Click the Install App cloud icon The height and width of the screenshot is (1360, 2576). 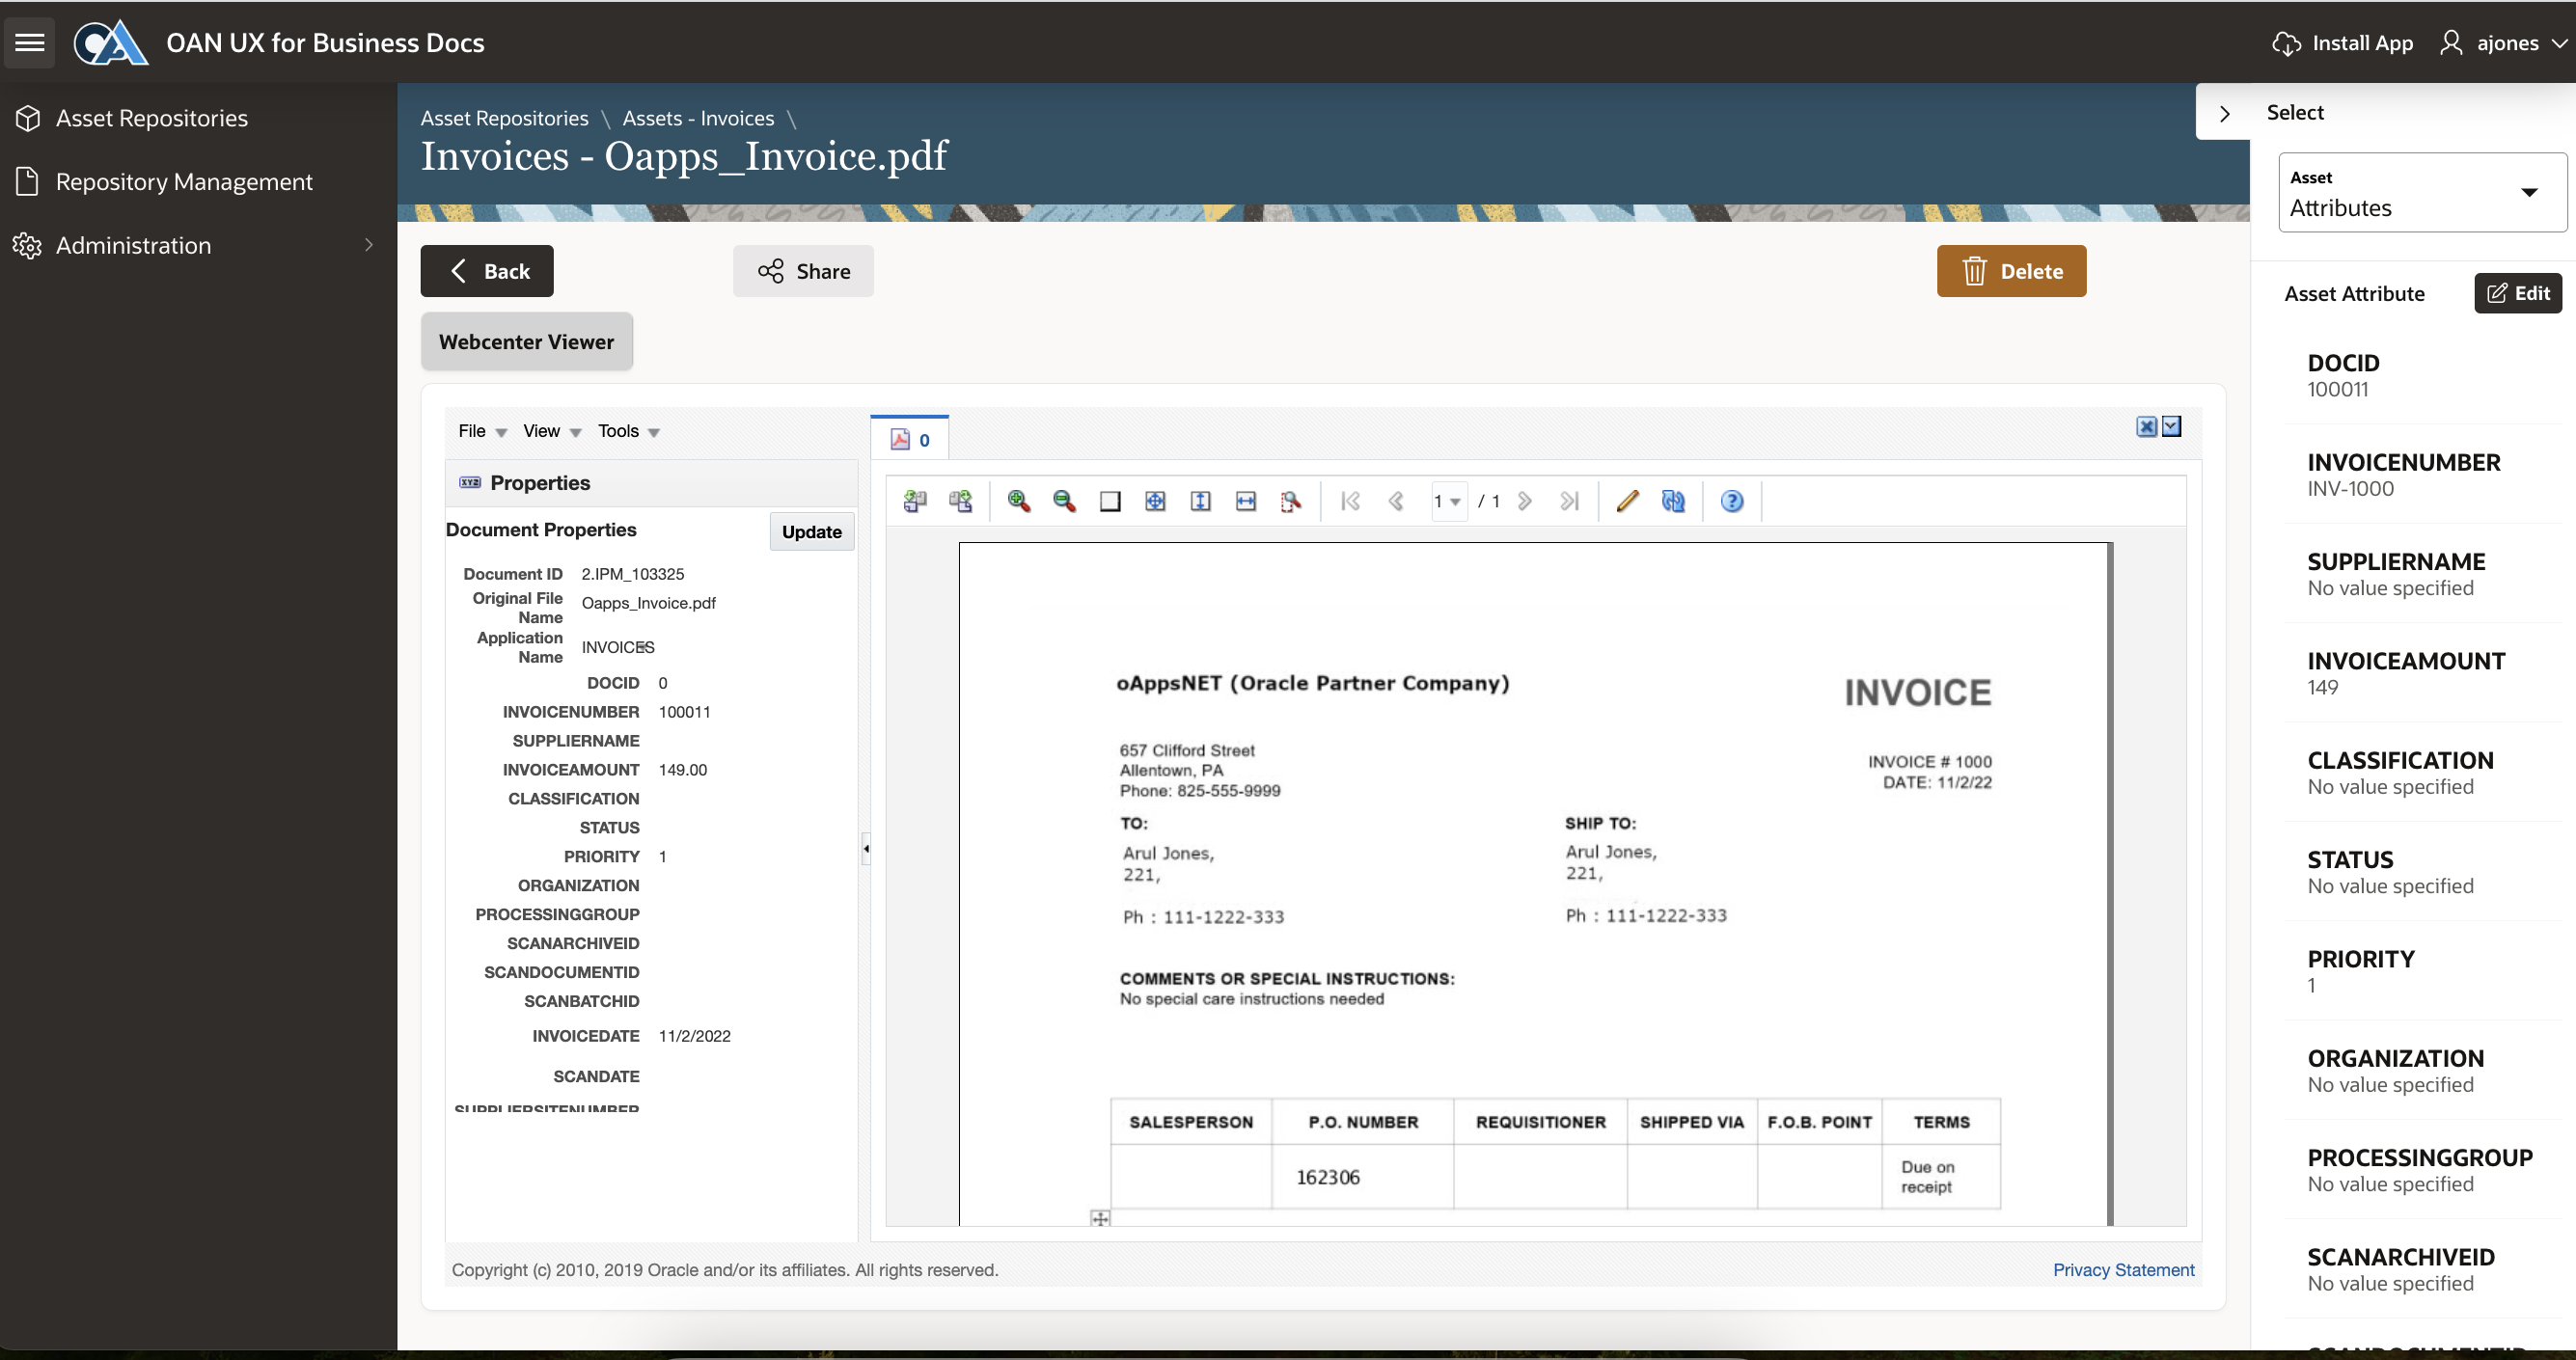coord(2286,43)
